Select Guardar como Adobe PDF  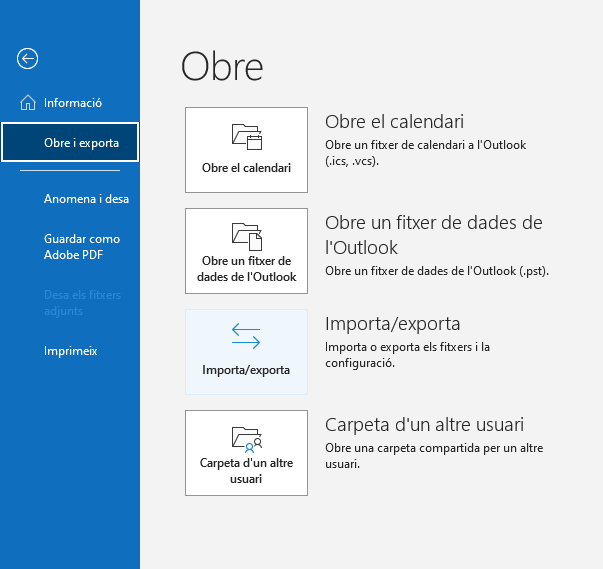point(81,246)
